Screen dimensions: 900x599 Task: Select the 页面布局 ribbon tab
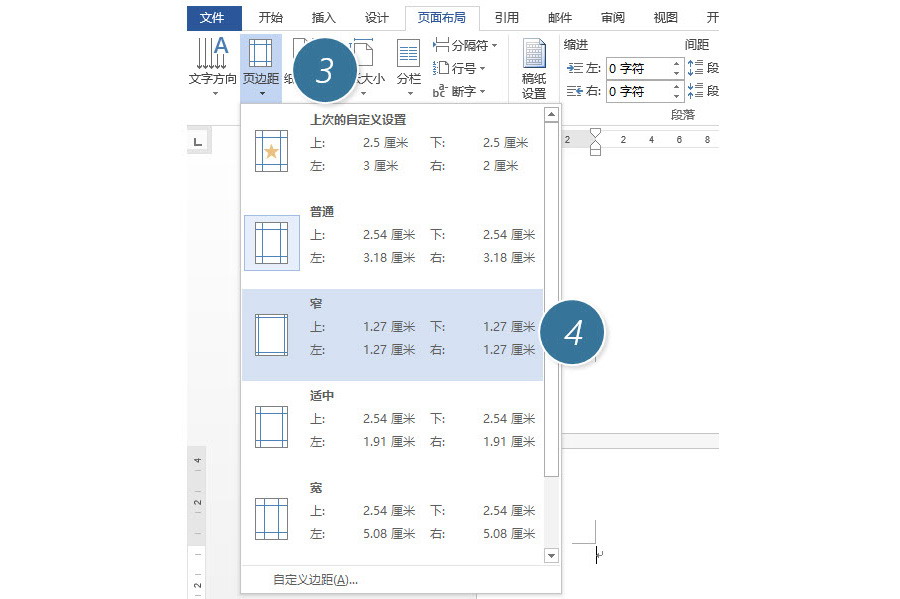click(441, 18)
